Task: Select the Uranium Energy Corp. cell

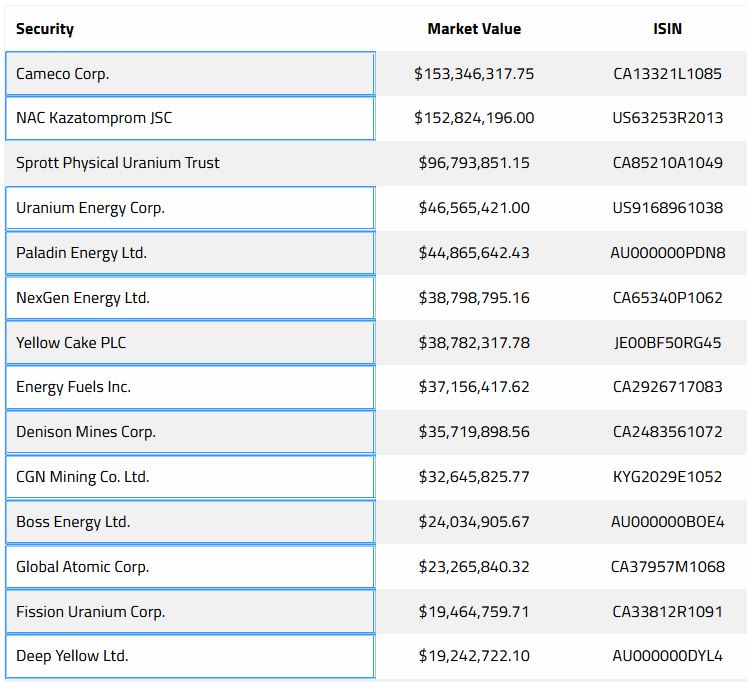Action: click(189, 208)
